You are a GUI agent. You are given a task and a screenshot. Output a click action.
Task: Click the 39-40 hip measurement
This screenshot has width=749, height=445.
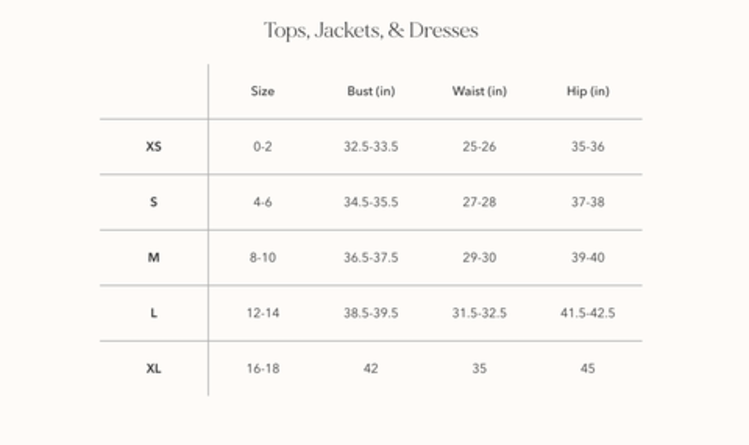point(587,258)
